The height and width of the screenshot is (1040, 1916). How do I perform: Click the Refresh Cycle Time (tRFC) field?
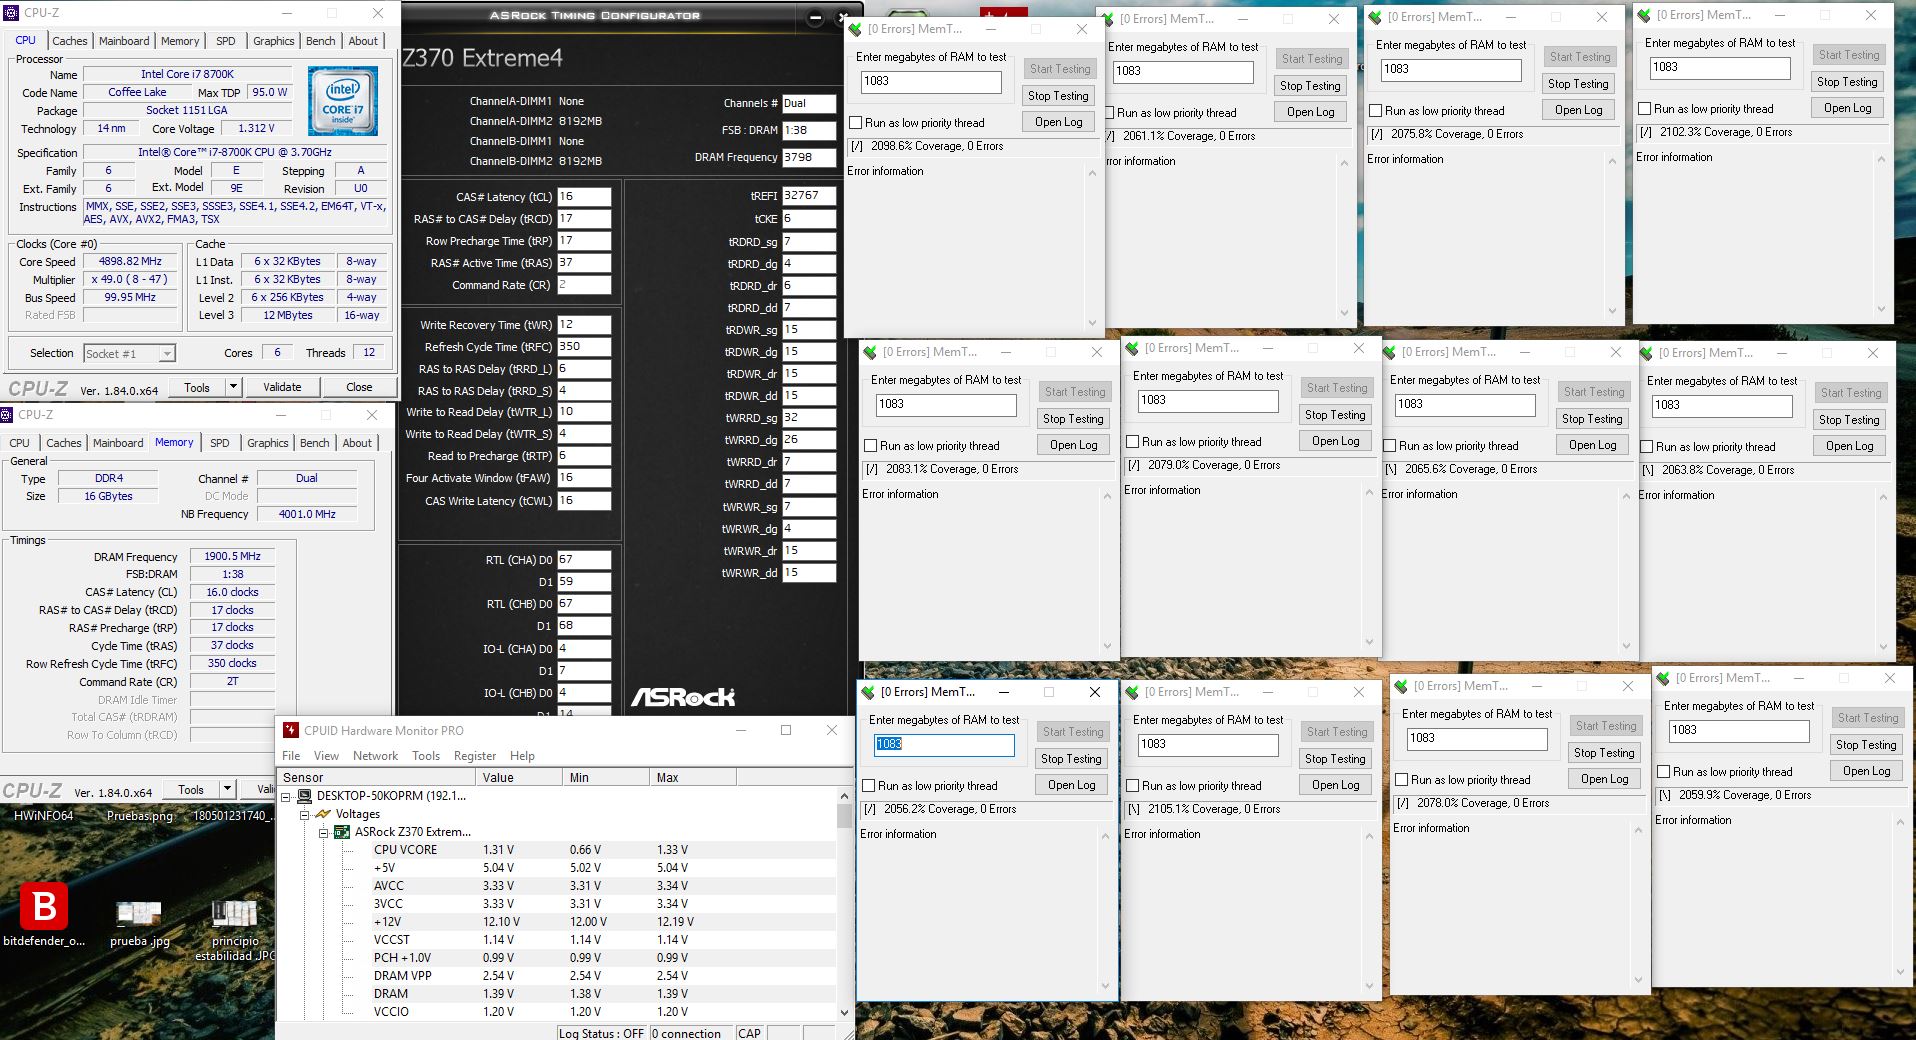tap(584, 347)
